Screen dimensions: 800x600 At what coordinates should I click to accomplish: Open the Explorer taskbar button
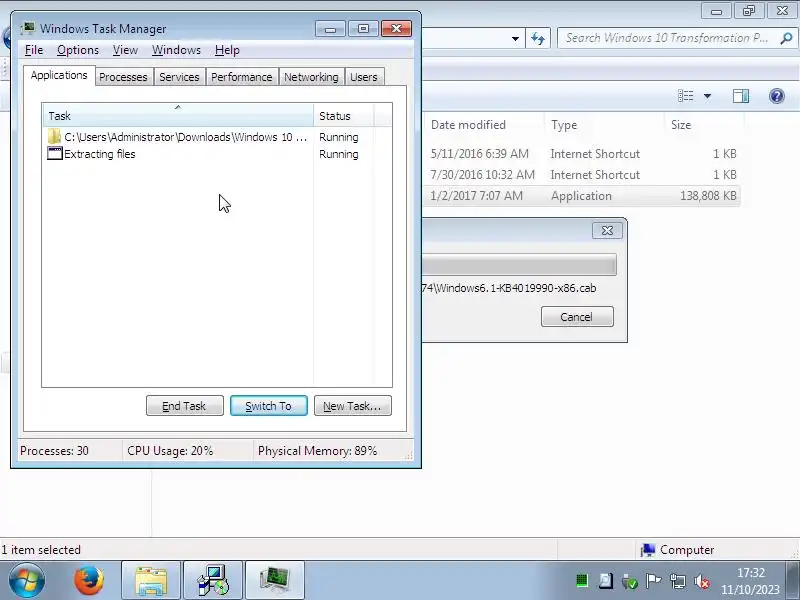pyautogui.click(x=151, y=581)
